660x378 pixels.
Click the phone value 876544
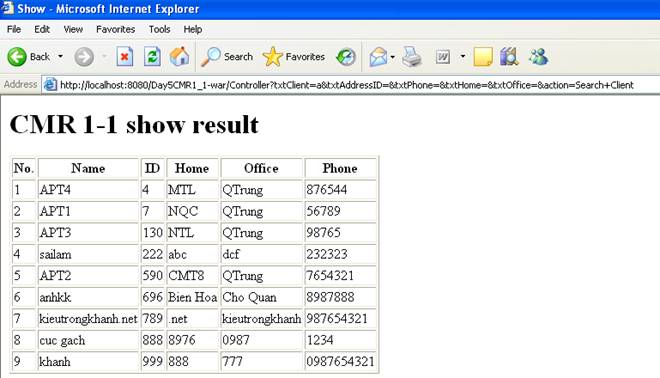(327, 190)
